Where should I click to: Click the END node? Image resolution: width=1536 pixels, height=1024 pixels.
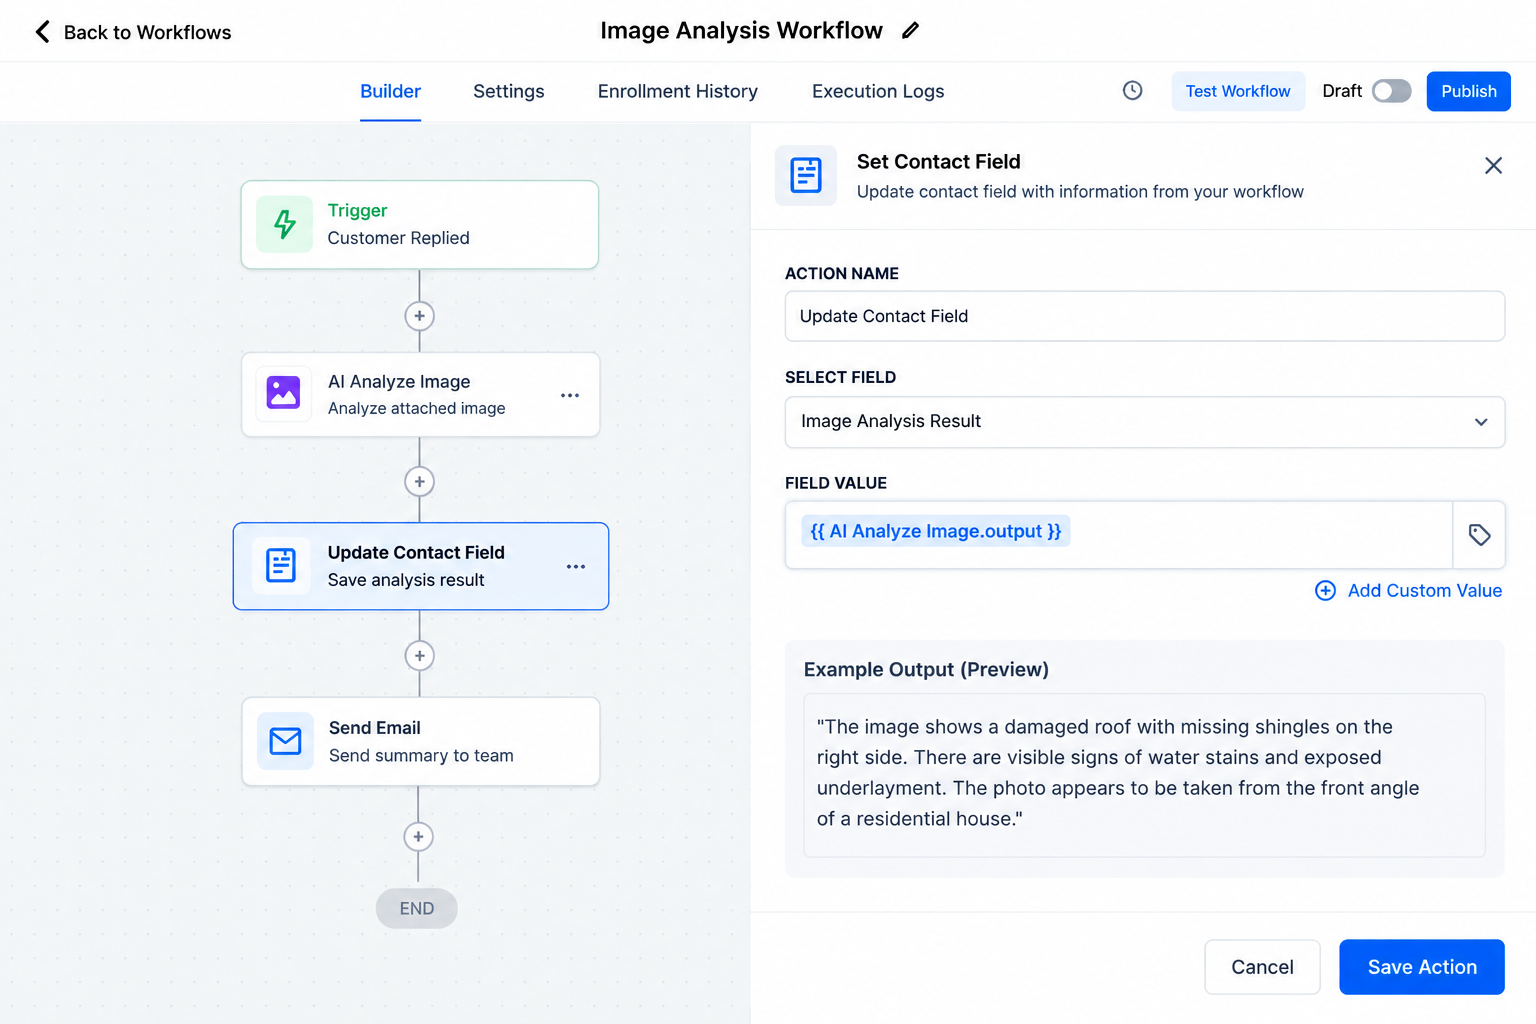click(x=417, y=908)
